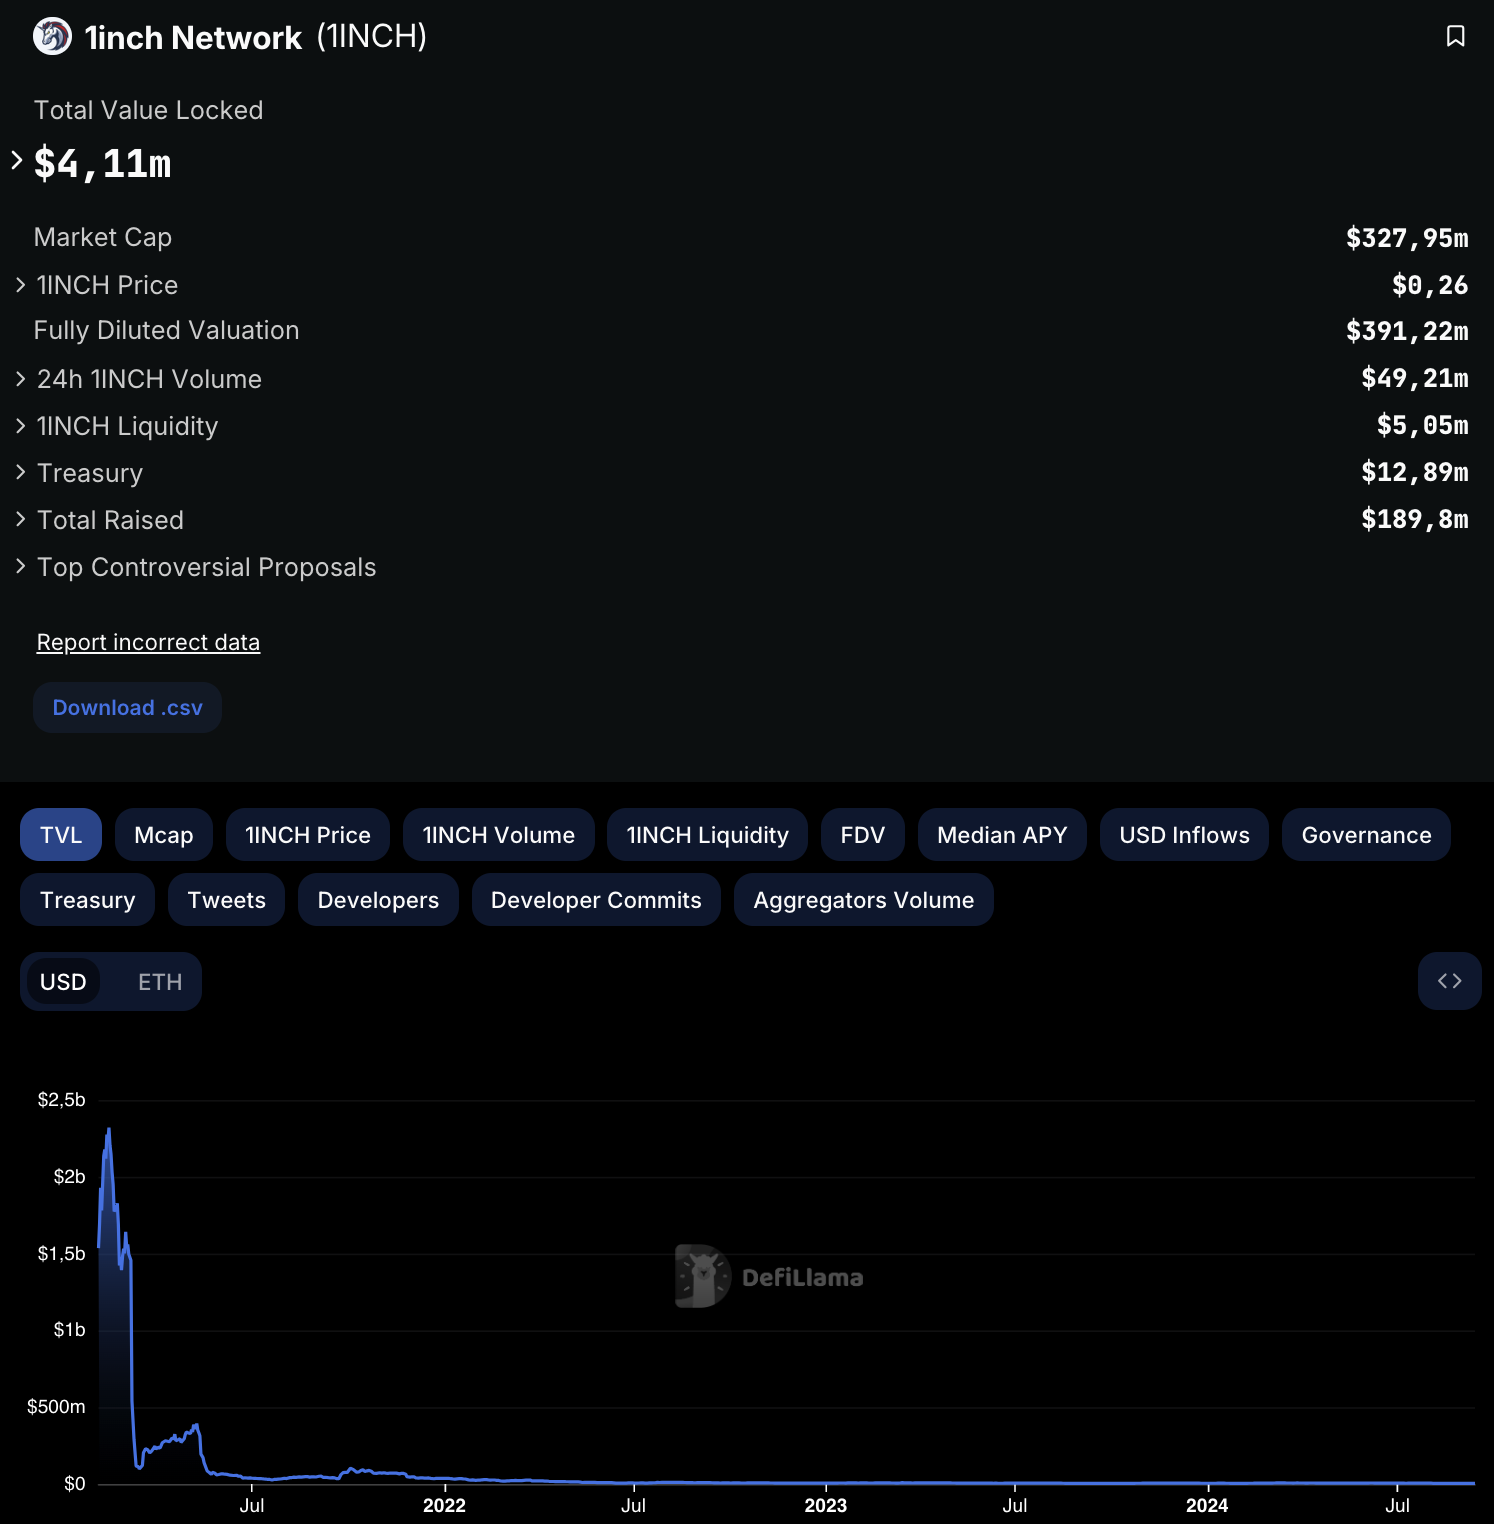Click the Market Cap value $327,95m
This screenshot has width=1494, height=1524.
pyautogui.click(x=1407, y=238)
